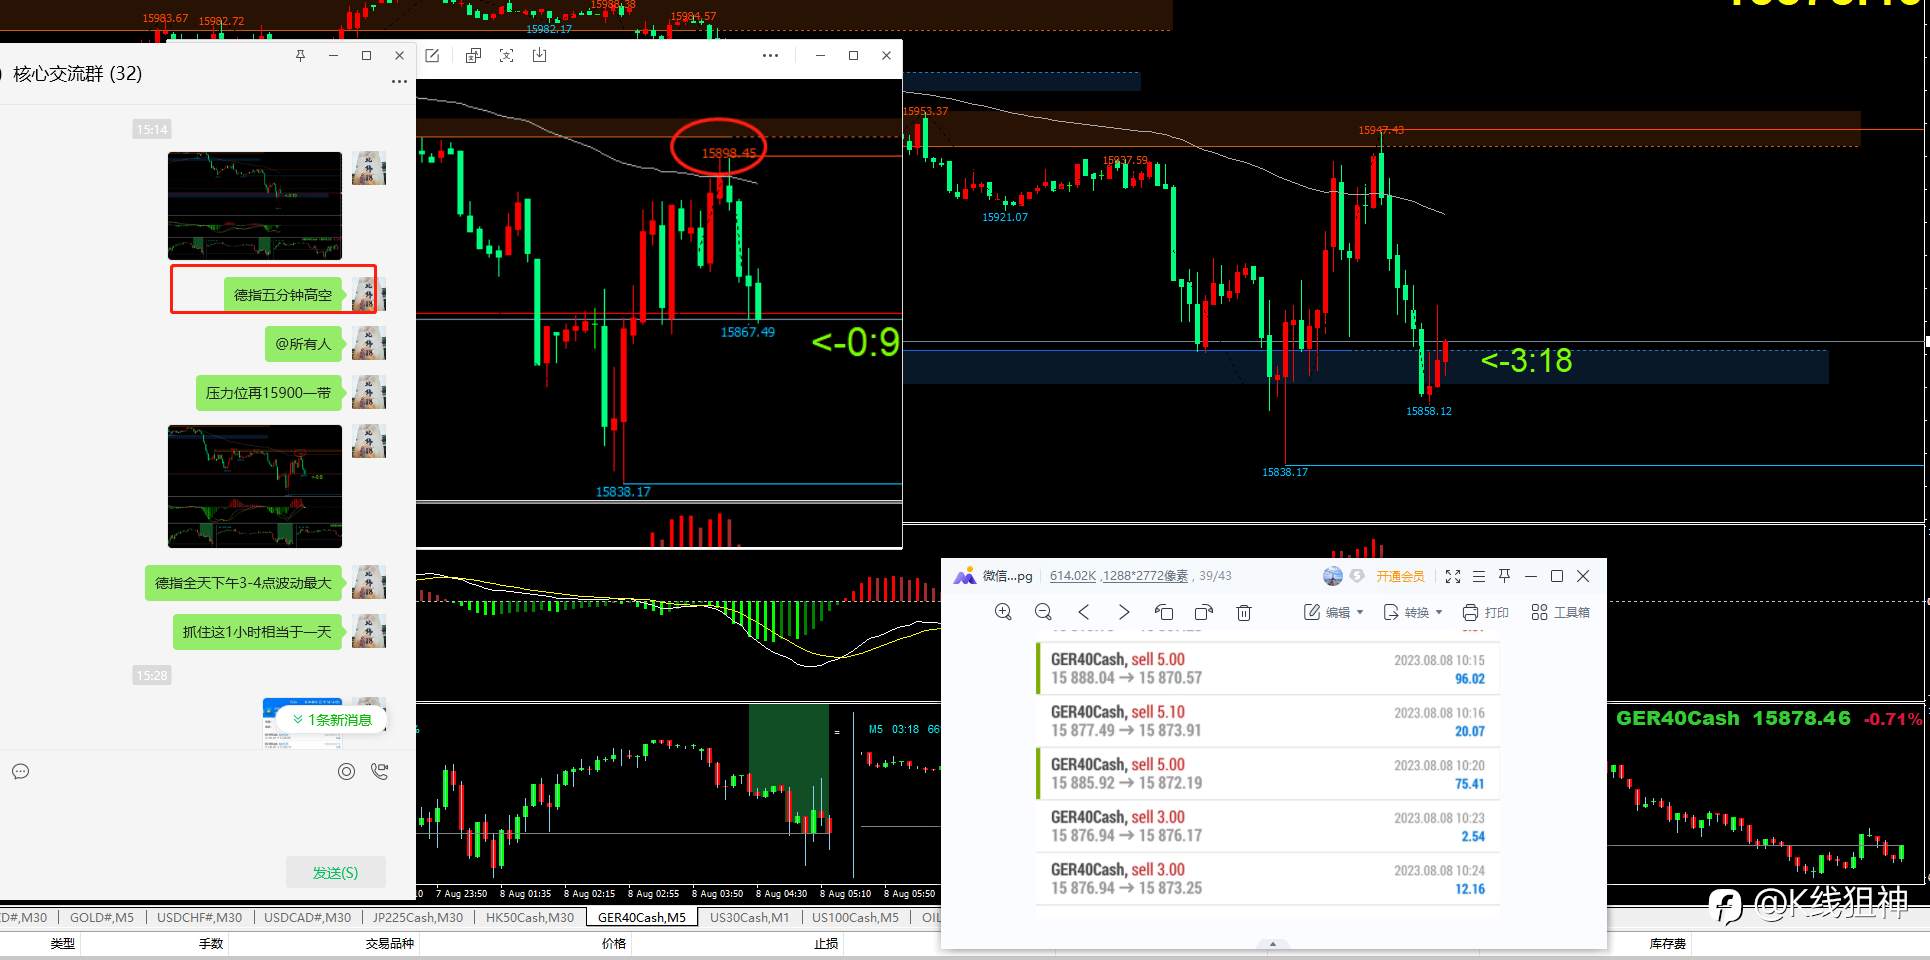Click the sell 3.00 trade with profit 12.16
The width and height of the screenshot is (1930, 960).
pyautogui.click(x=1267, y=879)
